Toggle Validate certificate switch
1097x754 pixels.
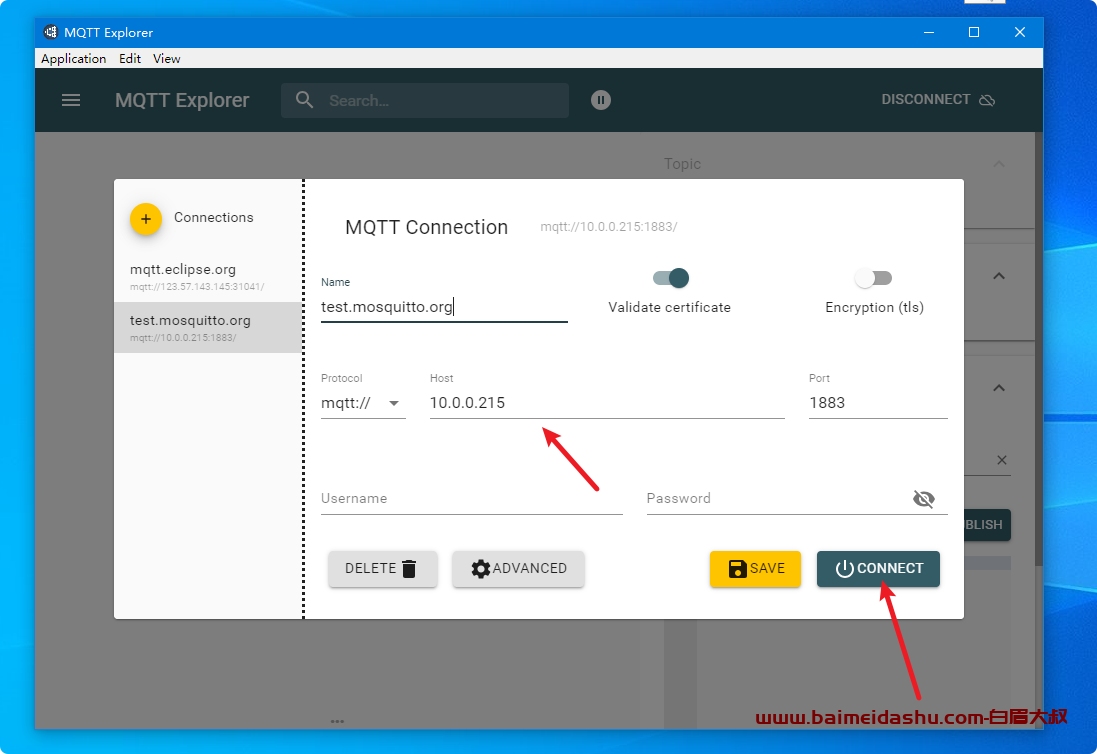coord(670,278)
